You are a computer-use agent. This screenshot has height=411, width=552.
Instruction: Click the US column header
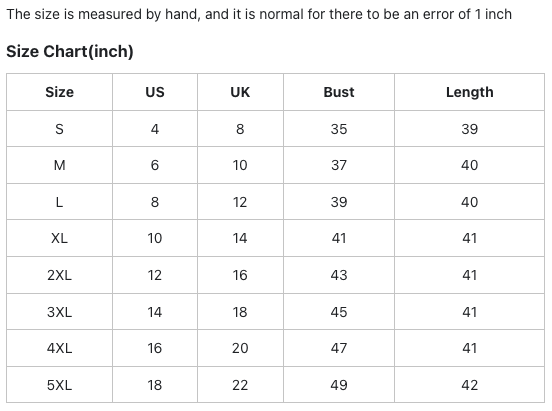click(155, 92)
